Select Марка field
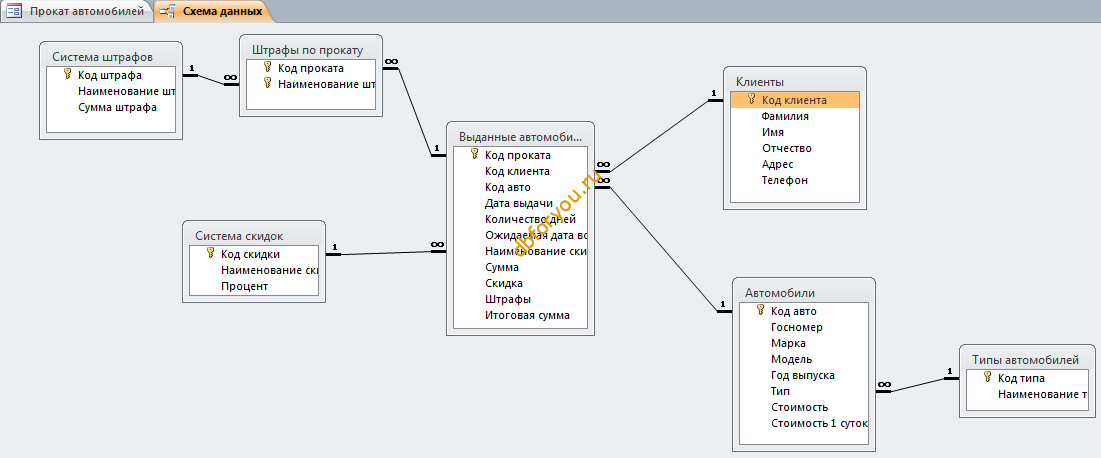This screenshot has width=1101, height=458. (x=804, y=344)
